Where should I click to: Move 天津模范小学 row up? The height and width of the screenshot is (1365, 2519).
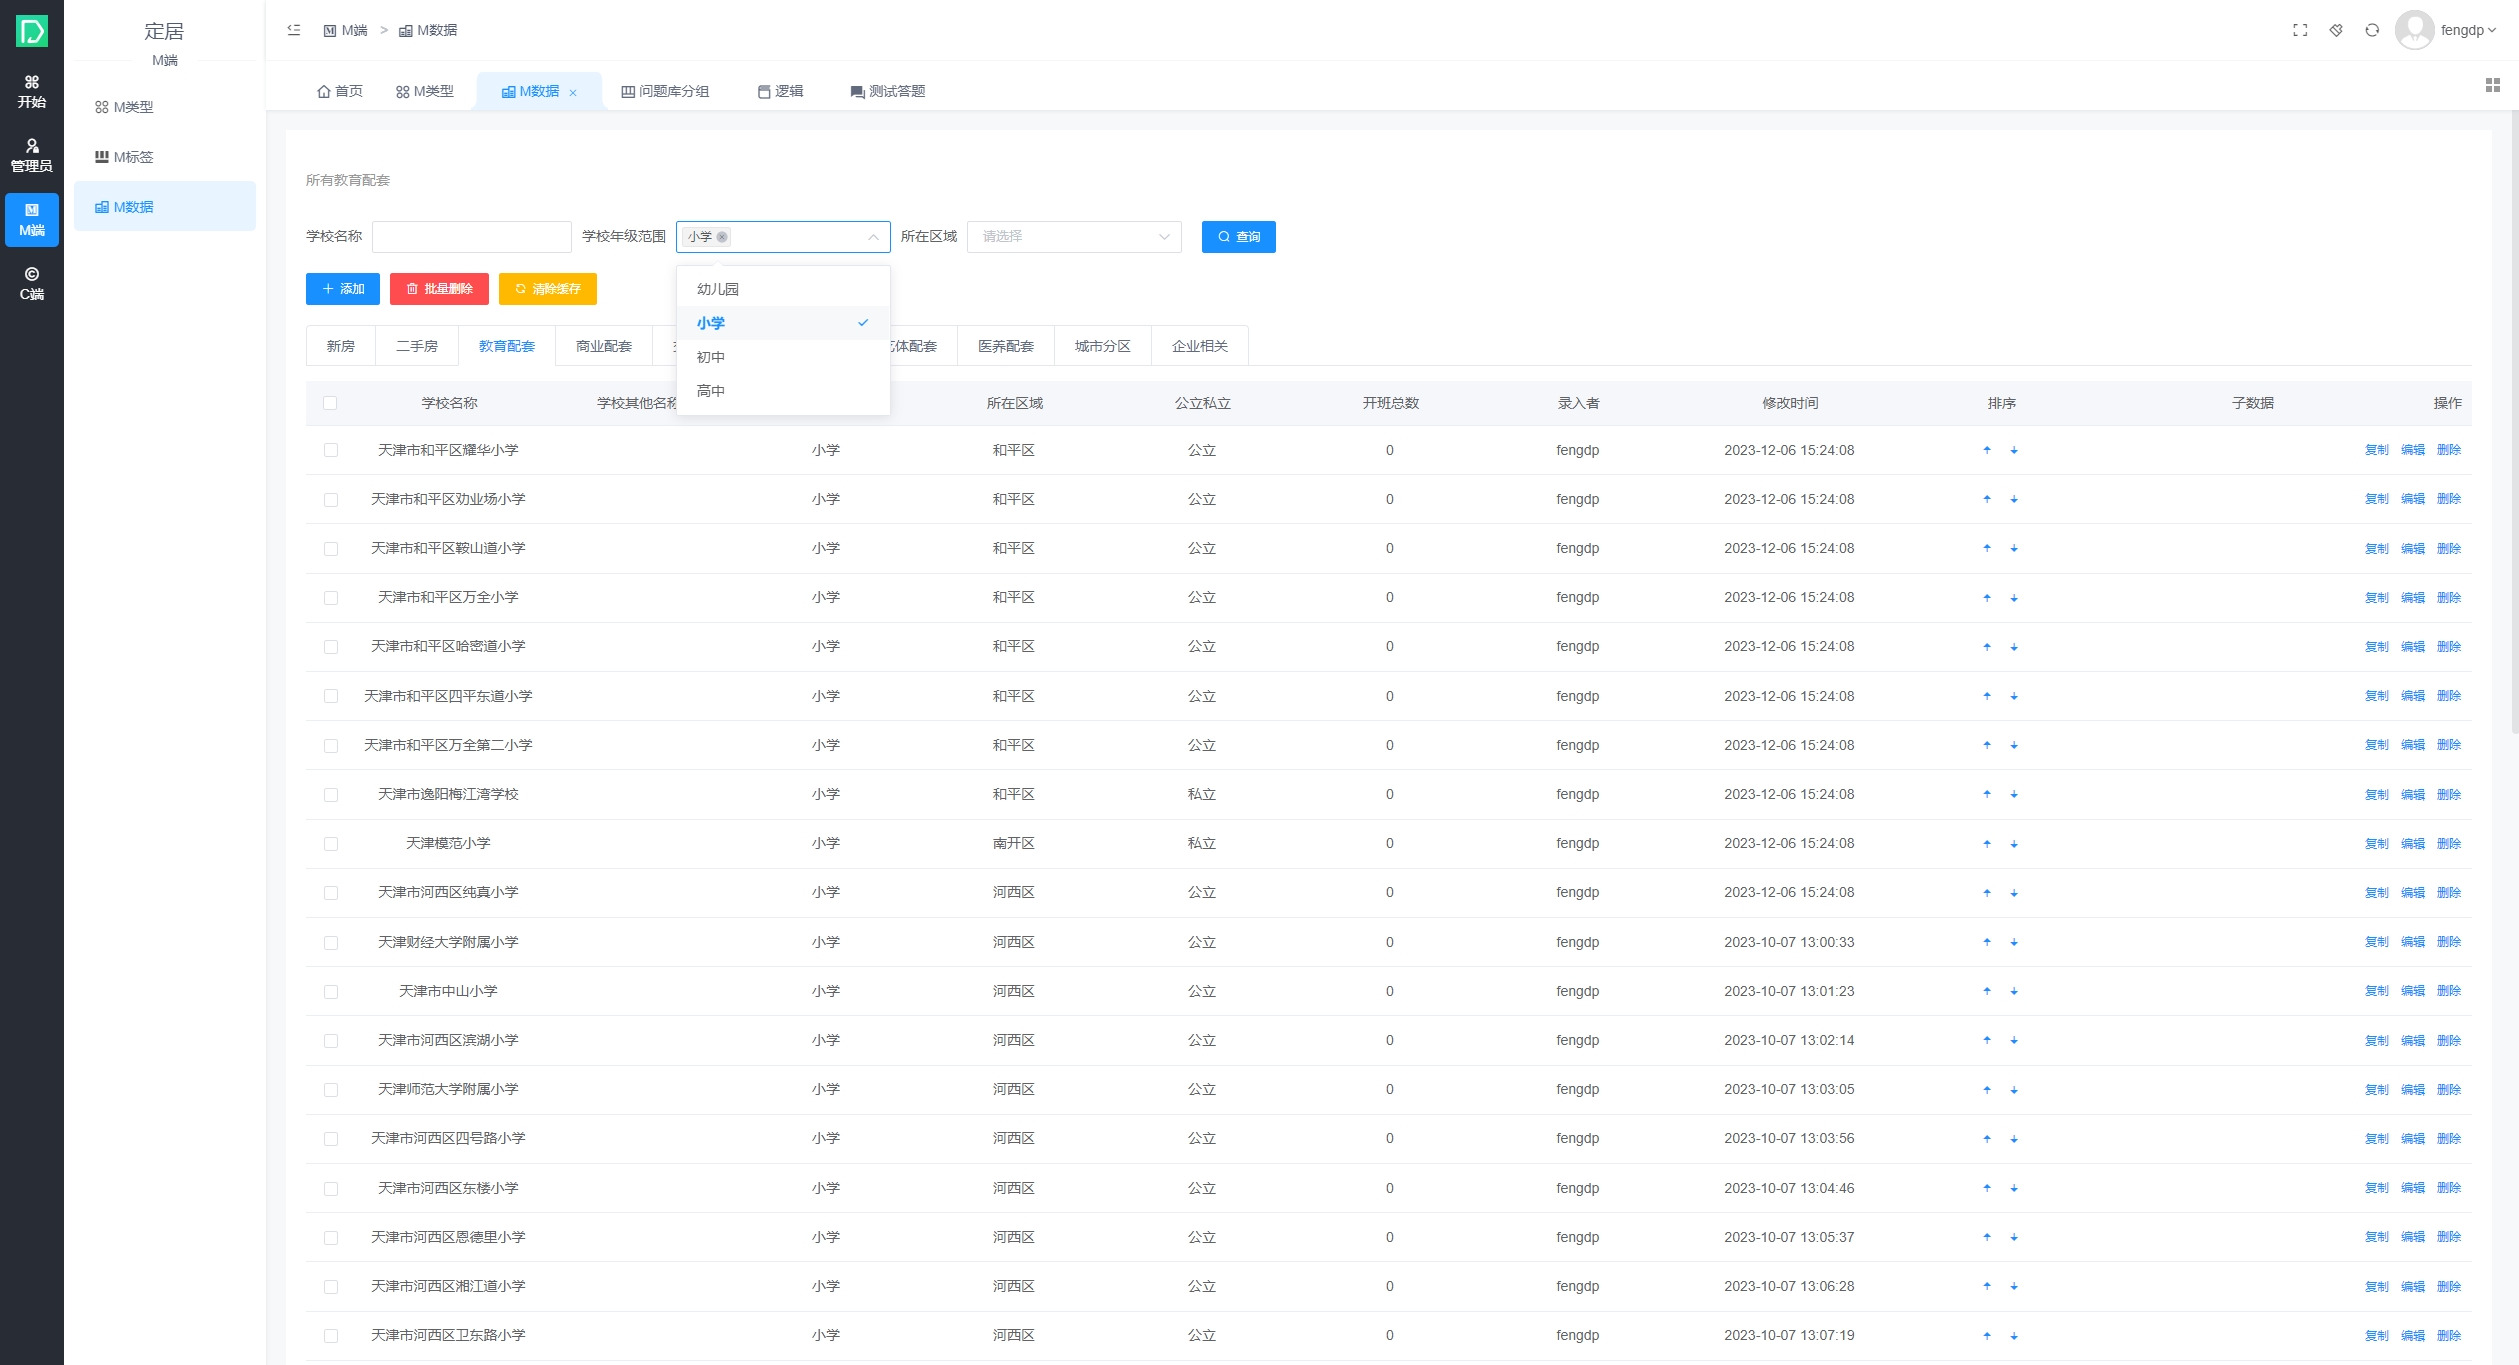coord(1987,844)
